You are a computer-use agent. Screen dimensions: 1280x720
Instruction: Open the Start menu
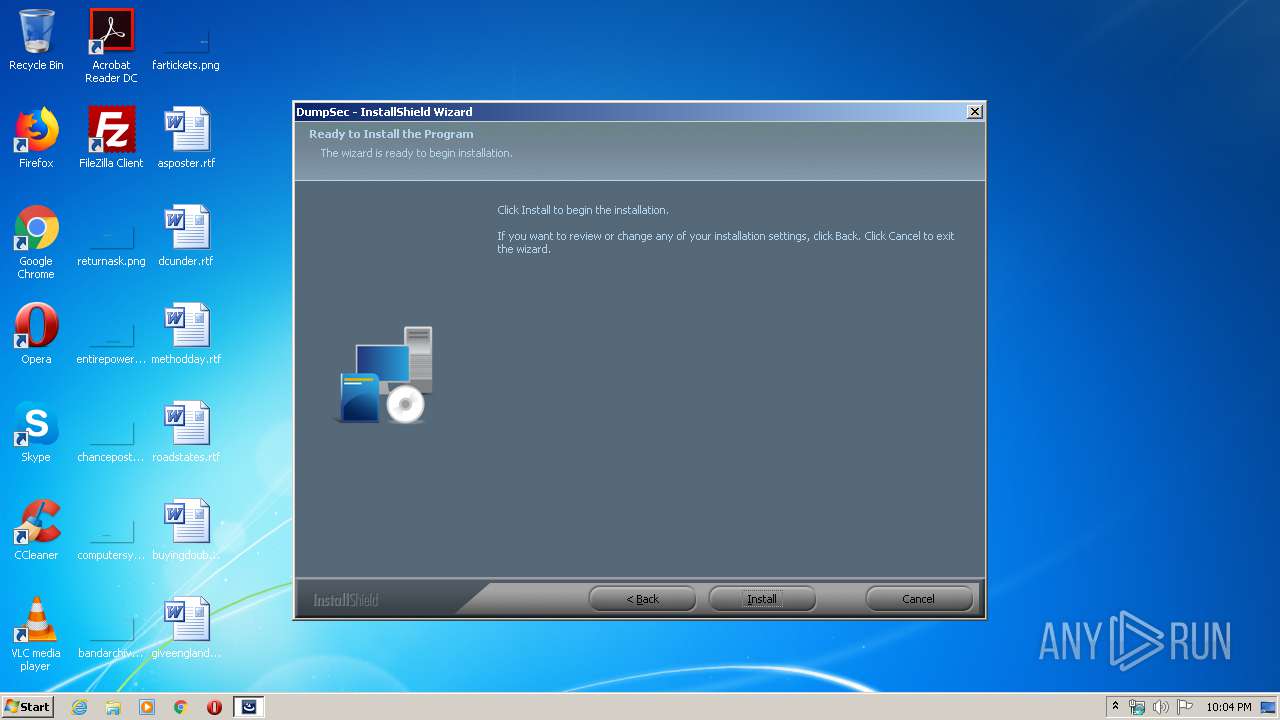tap(28, 706)
